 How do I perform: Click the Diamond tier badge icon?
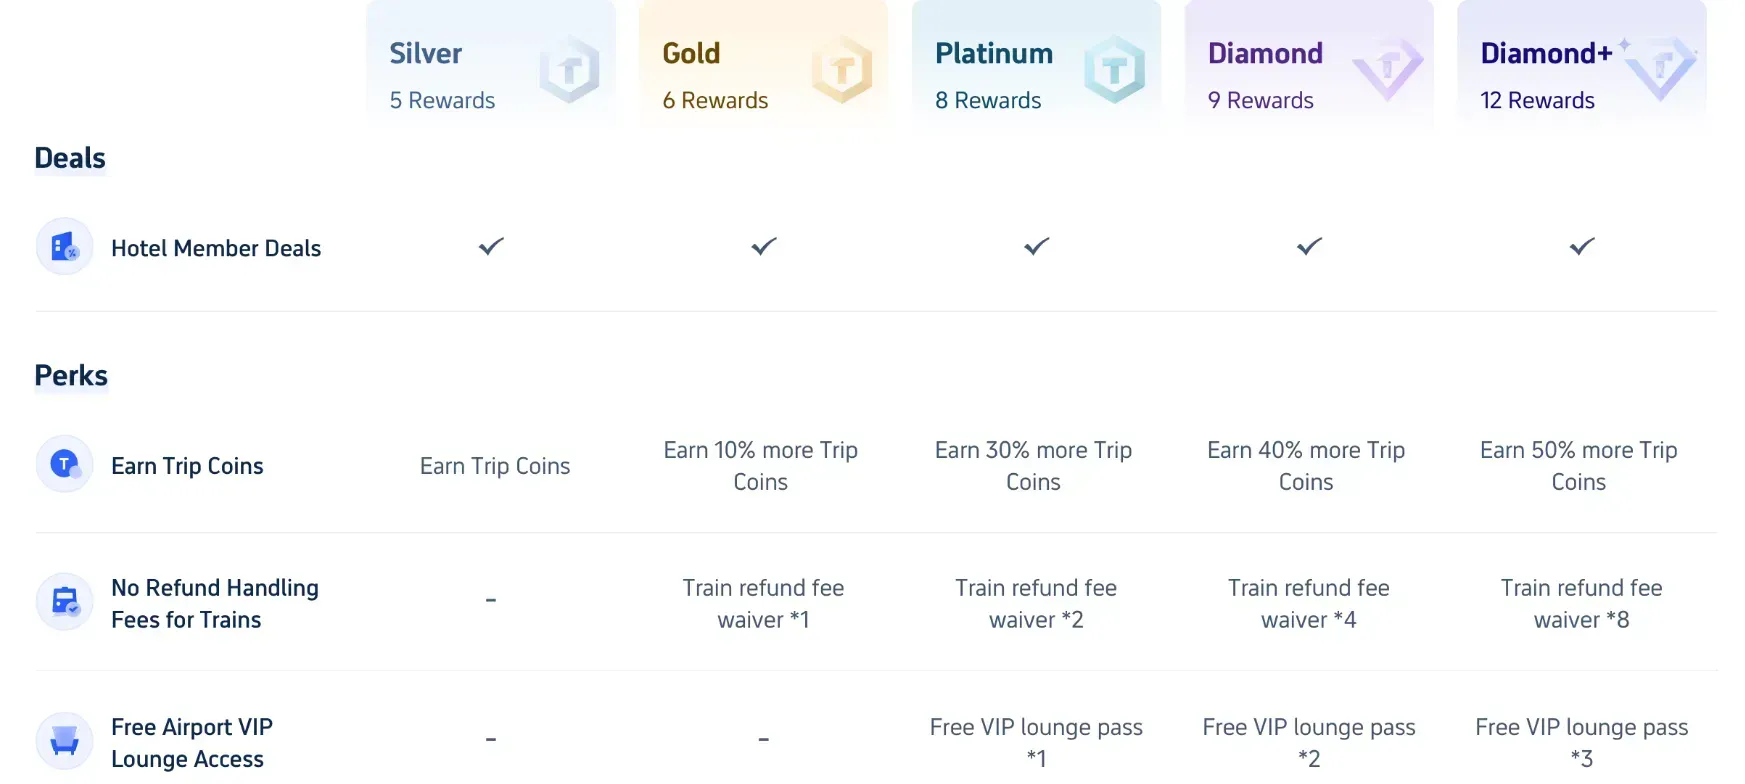[1388, 70]
